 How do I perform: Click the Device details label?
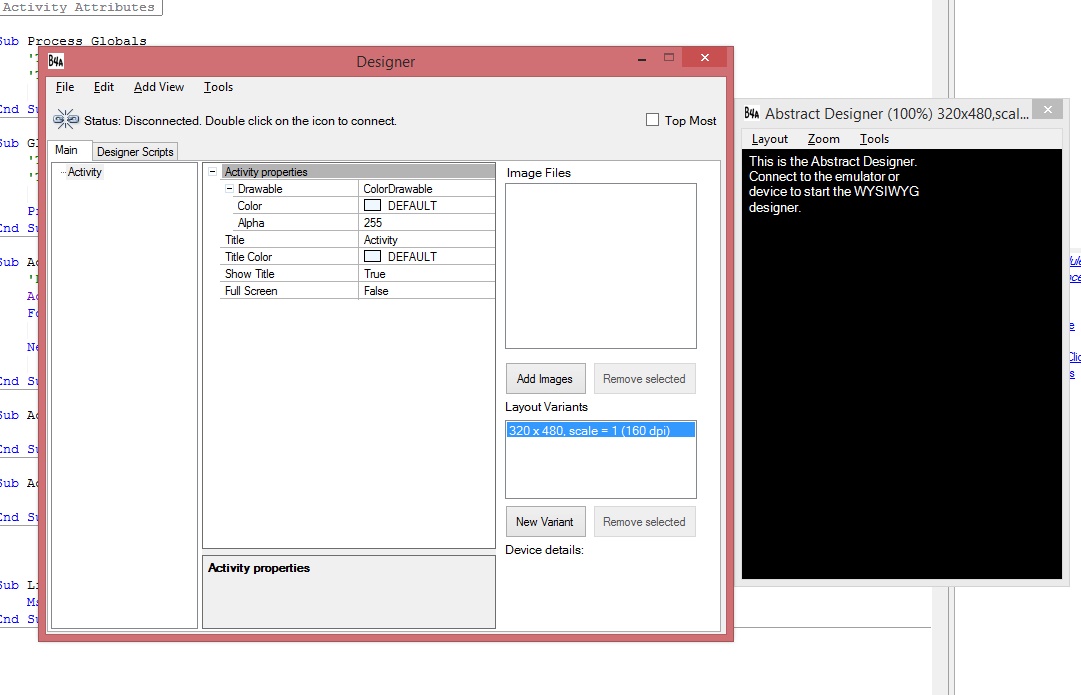[x=544, y=550]
